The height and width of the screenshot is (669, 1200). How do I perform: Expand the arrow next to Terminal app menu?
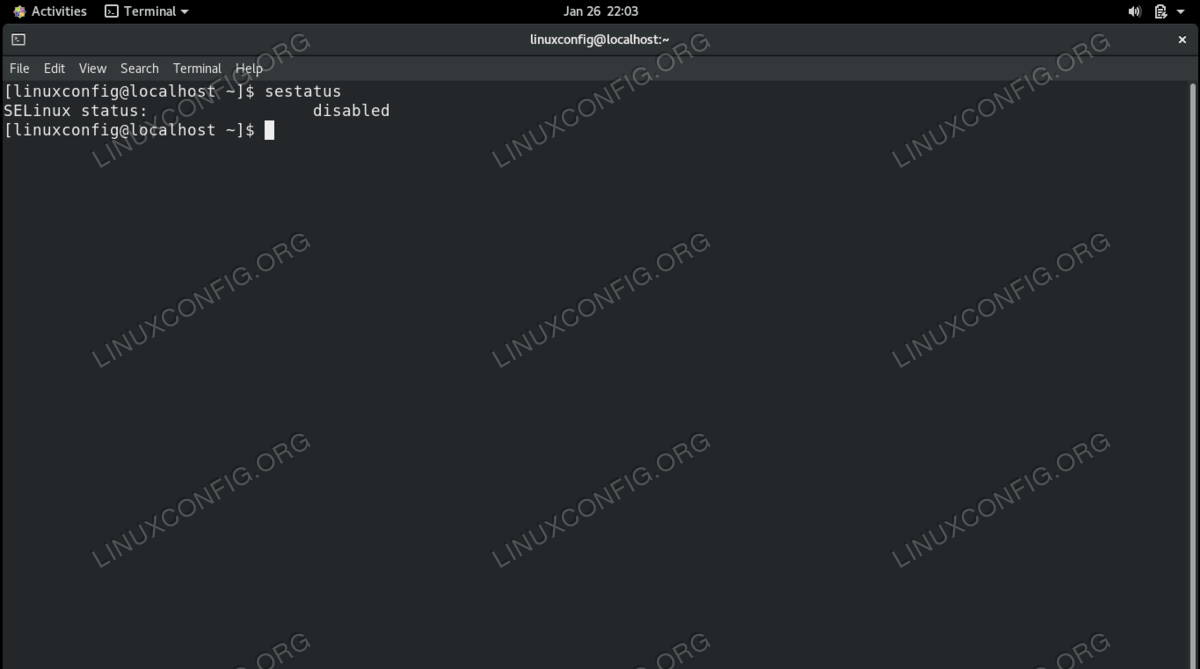184,12
